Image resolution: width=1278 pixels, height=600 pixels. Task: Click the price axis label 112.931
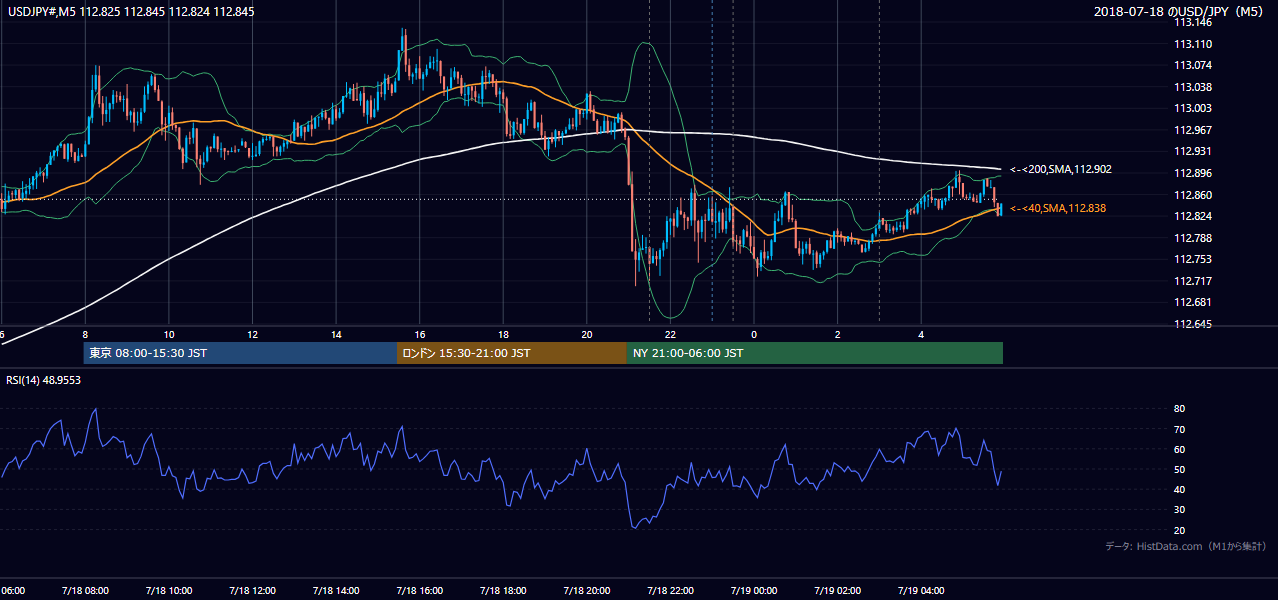[x=1192, y=151]
